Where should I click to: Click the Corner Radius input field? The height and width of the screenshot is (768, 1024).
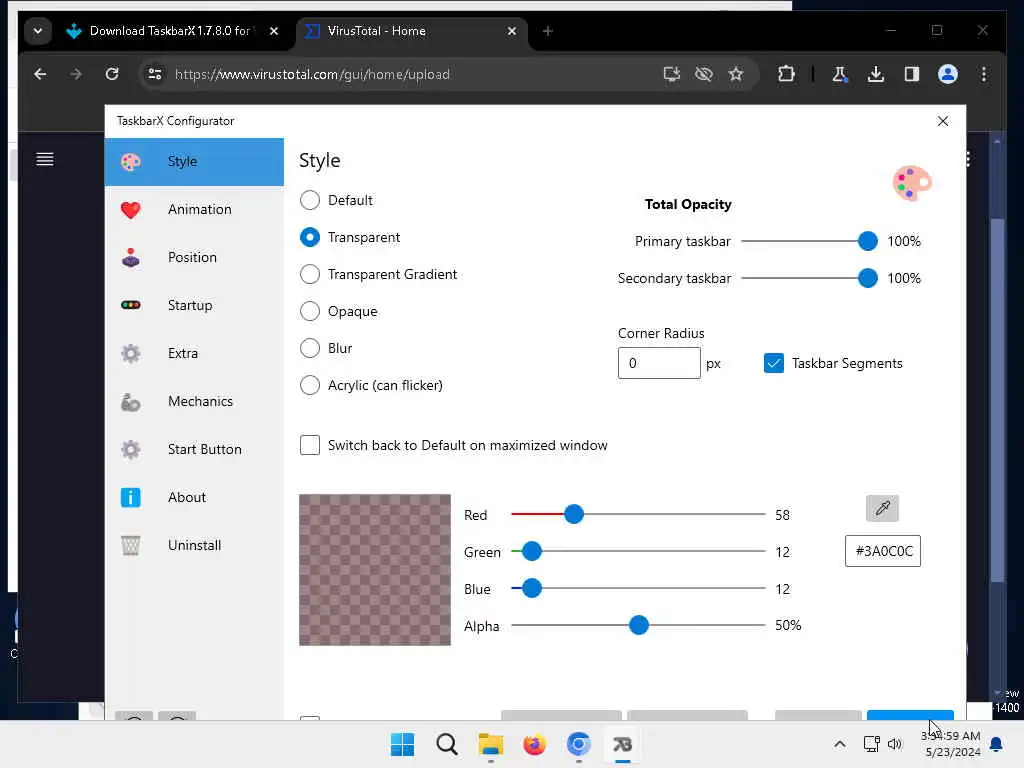tap(659, 363)
